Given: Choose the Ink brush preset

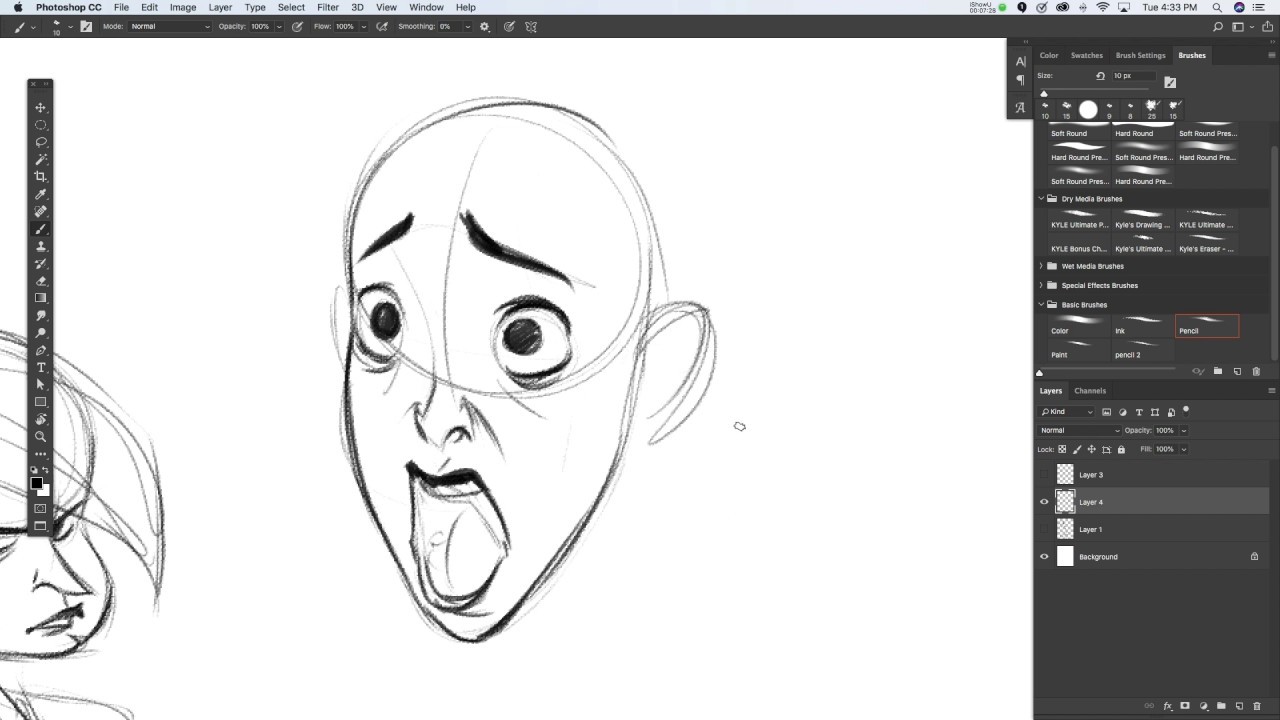Looking at the screenshot, I should click(1142, 326).
